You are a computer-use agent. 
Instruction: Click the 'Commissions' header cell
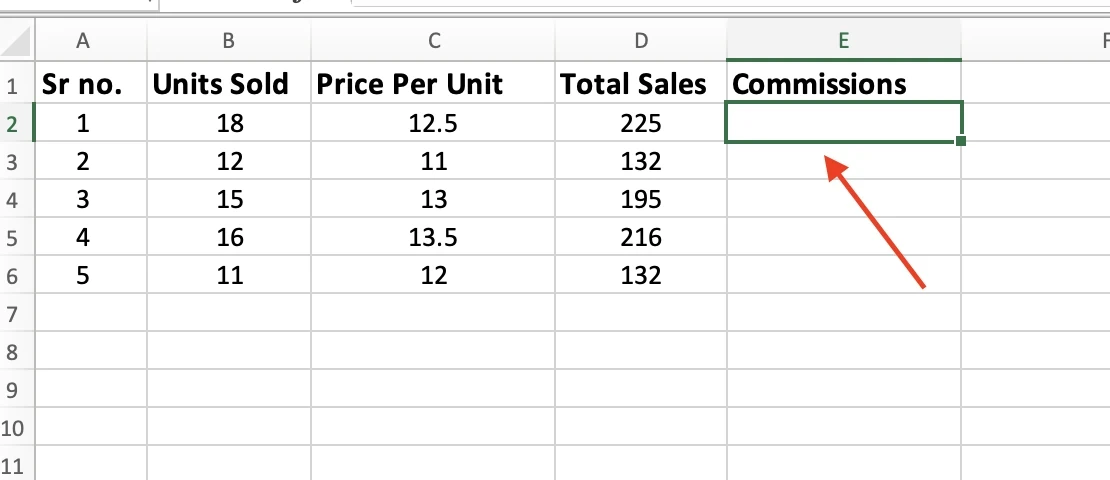click(x=843, y=84)
